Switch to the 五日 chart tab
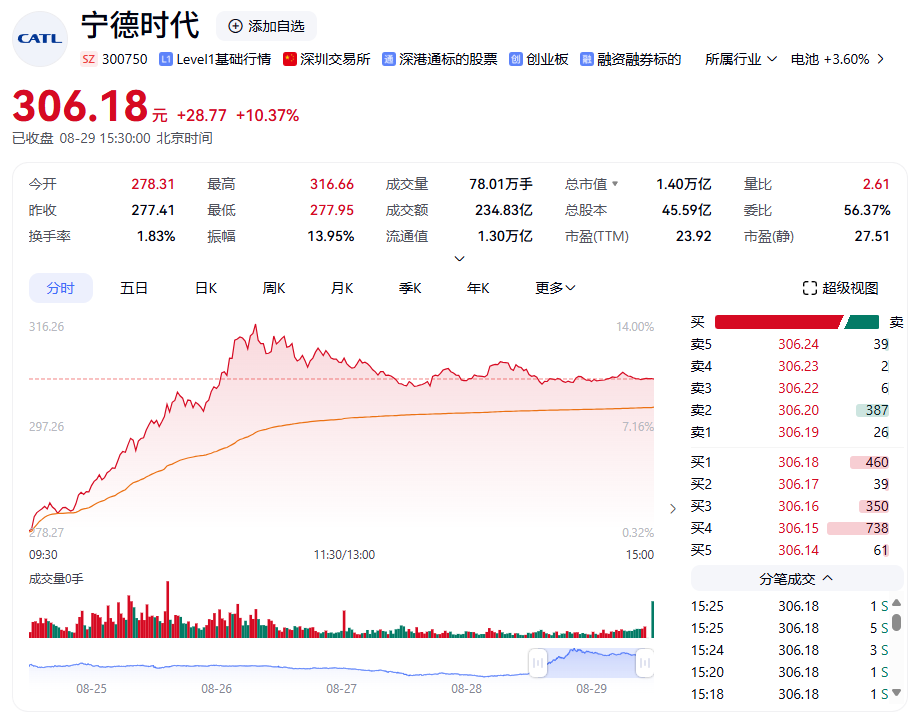 pos(134,288)
